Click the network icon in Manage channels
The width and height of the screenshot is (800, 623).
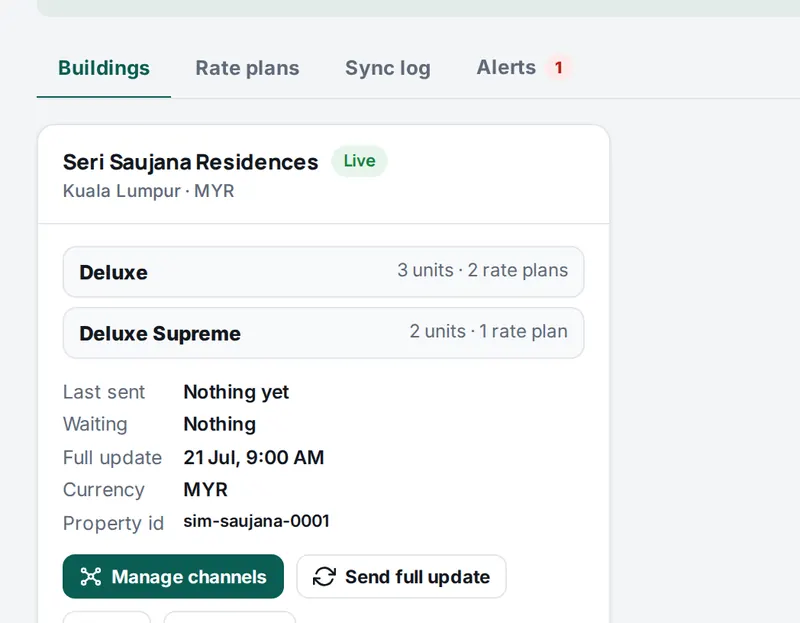[x=91, y=577]
